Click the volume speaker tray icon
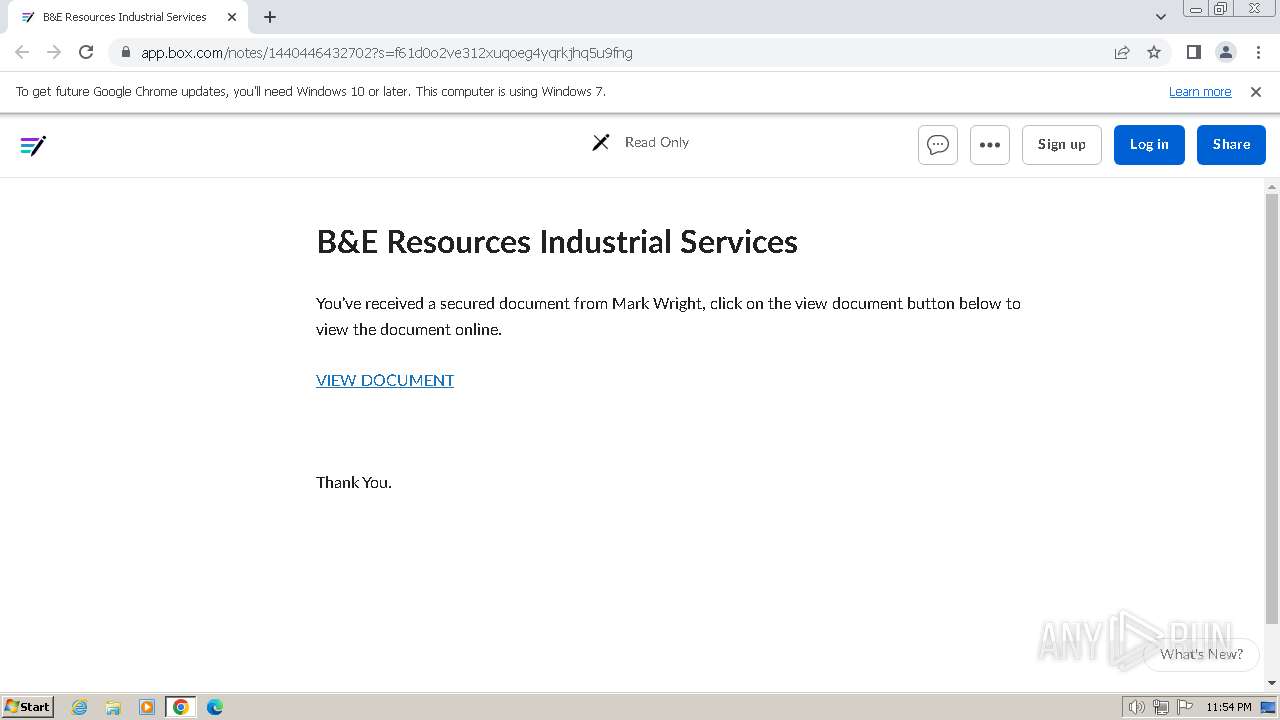1280x720 pixels. tap(1137, 707)
